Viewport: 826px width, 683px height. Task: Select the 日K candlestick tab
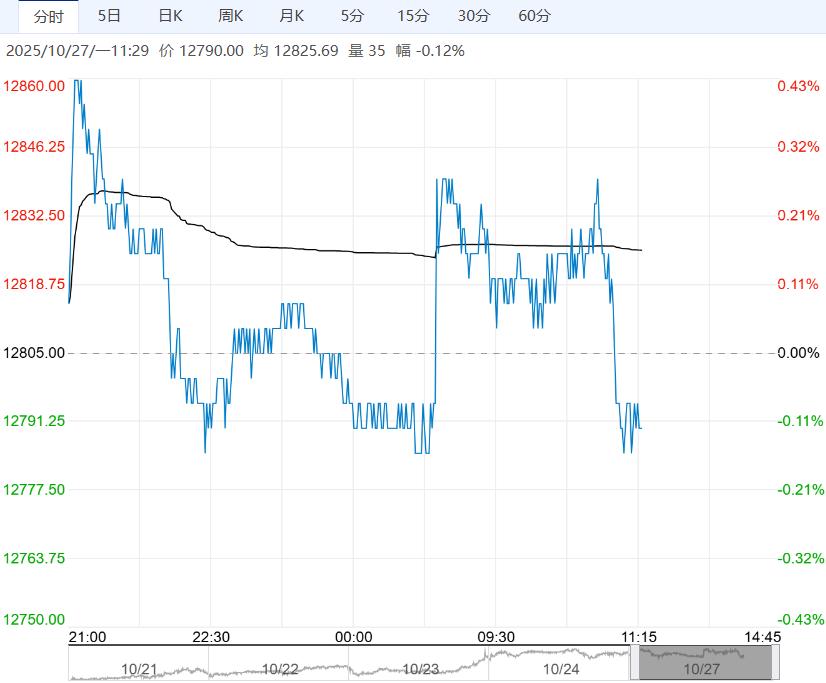[x=171, y=16]
